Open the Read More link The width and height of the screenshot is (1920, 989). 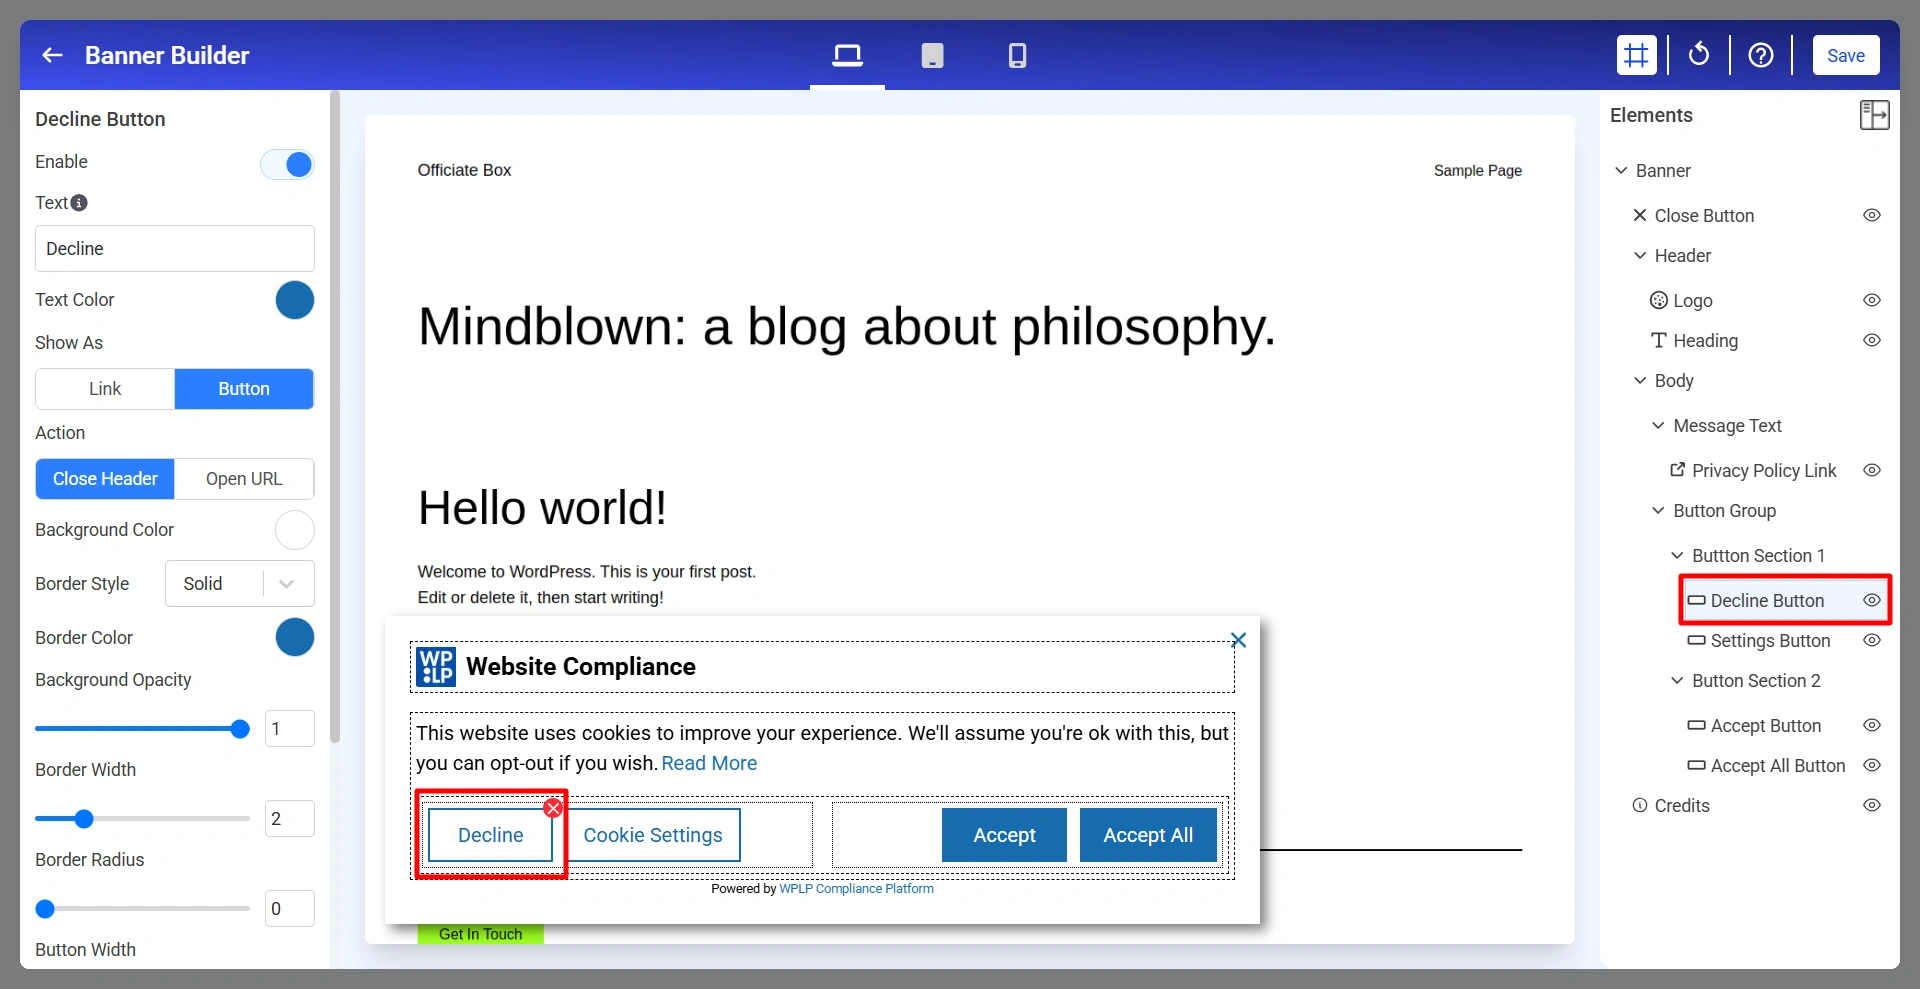tap(709, 763)
